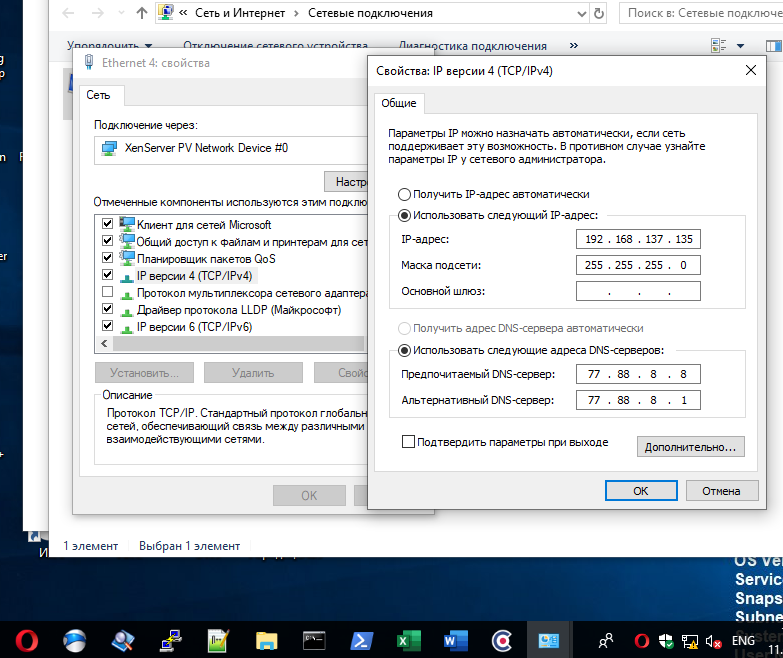Cancel IPv4 properties with Отмена
Image resolution: width=783 pixels, height=658 pixels.
(x=722, y=491)
